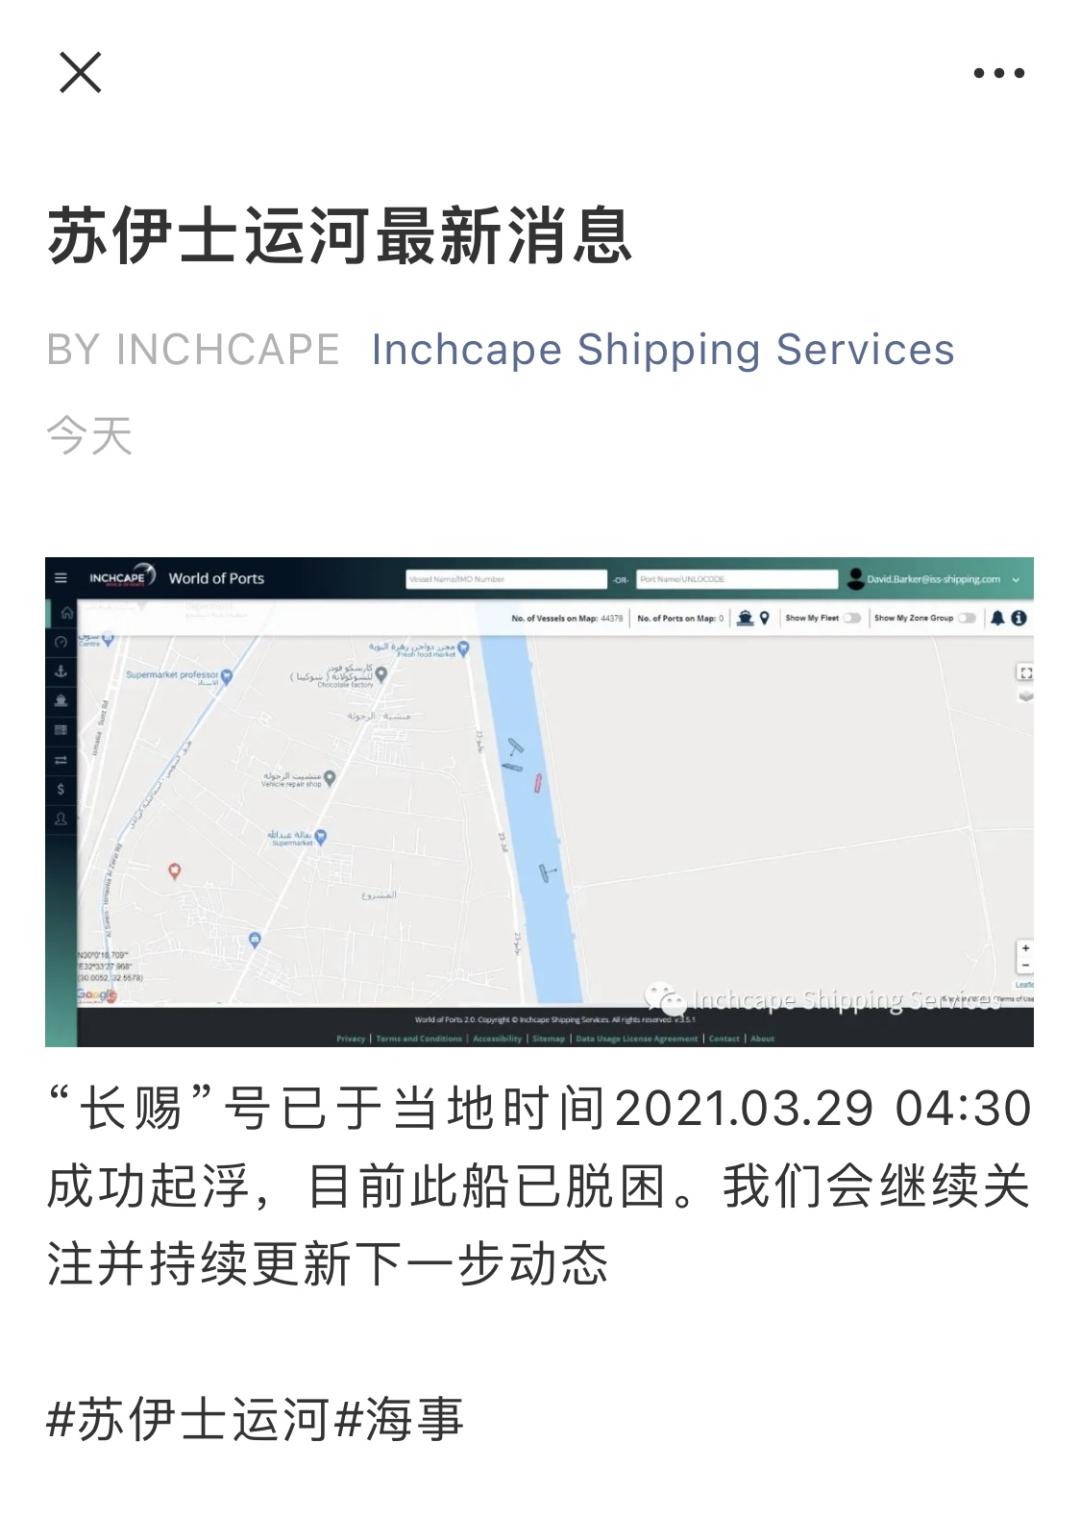Viewport: 1080px width, 1516px height.
Task: Open the hamburger menu in World of Ports
Action: pyautogui.click(x=61, y=578)
